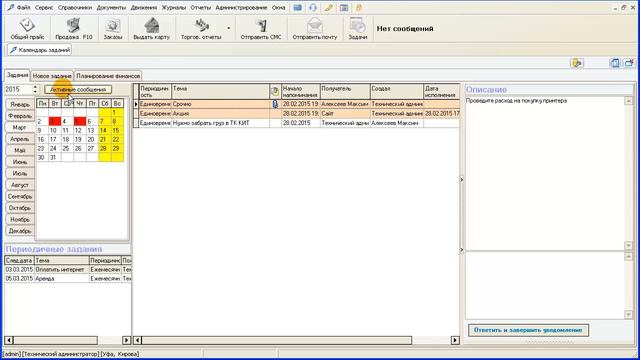This screenshot has height=360, width=640.
Task: Open the Движения menu
Action: click(x=144, y=7)
